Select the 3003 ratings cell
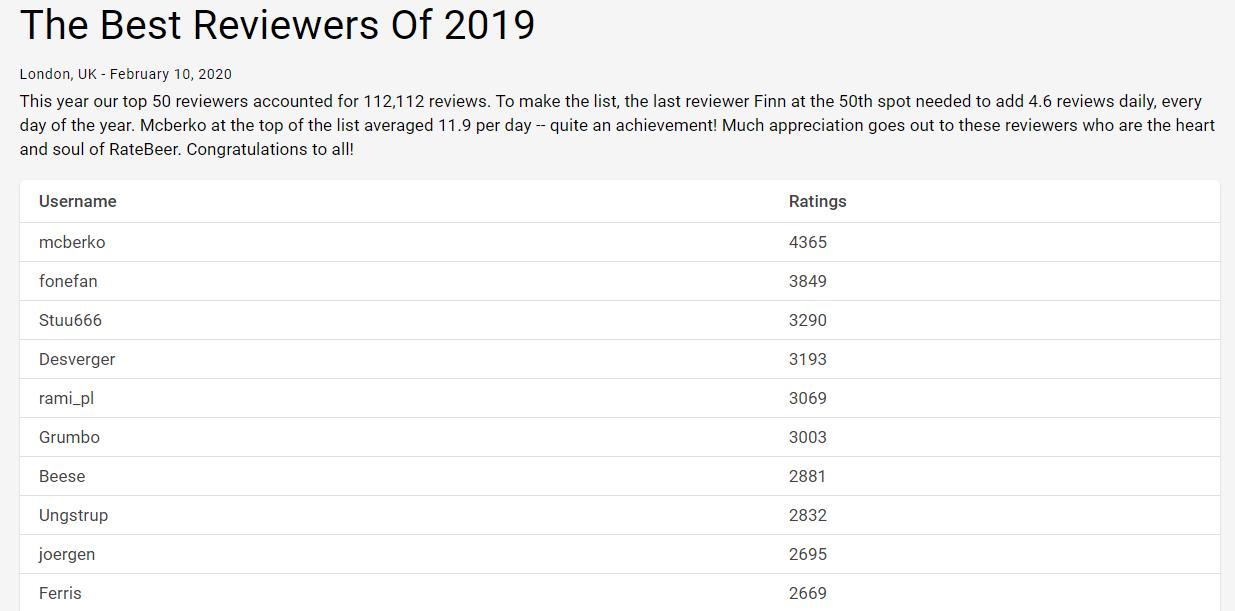Image resolution: width=1235 pixels, height=611 pixels. click(808, 437)
